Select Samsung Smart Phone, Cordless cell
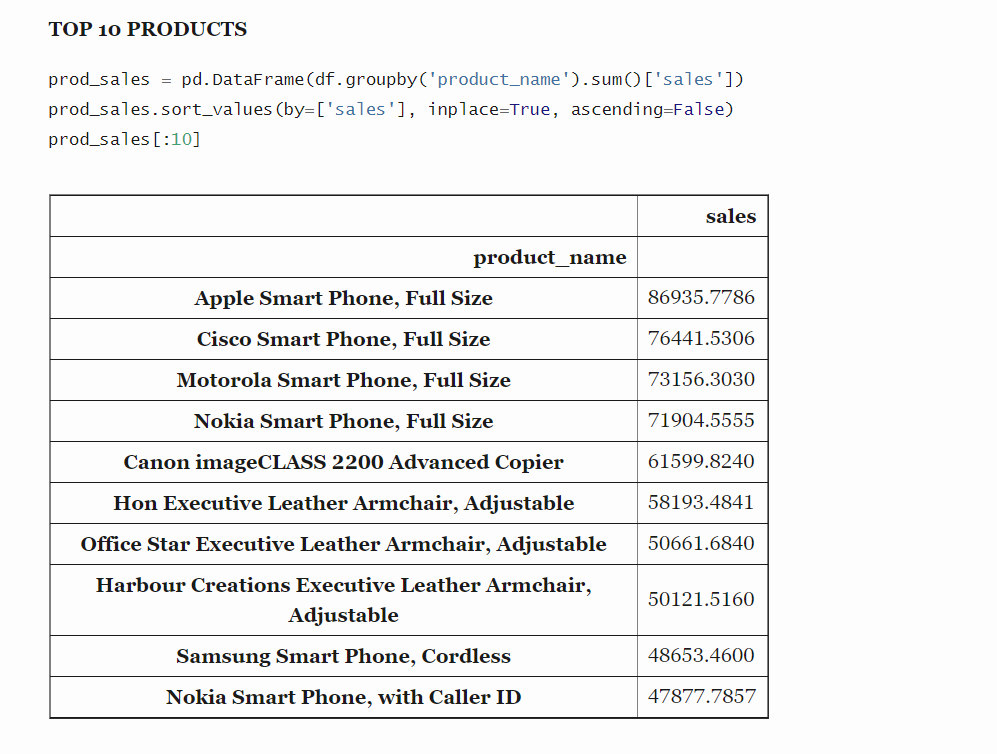Screen dimensions: 997x754 pyautogui.click(x=343, y=656)
